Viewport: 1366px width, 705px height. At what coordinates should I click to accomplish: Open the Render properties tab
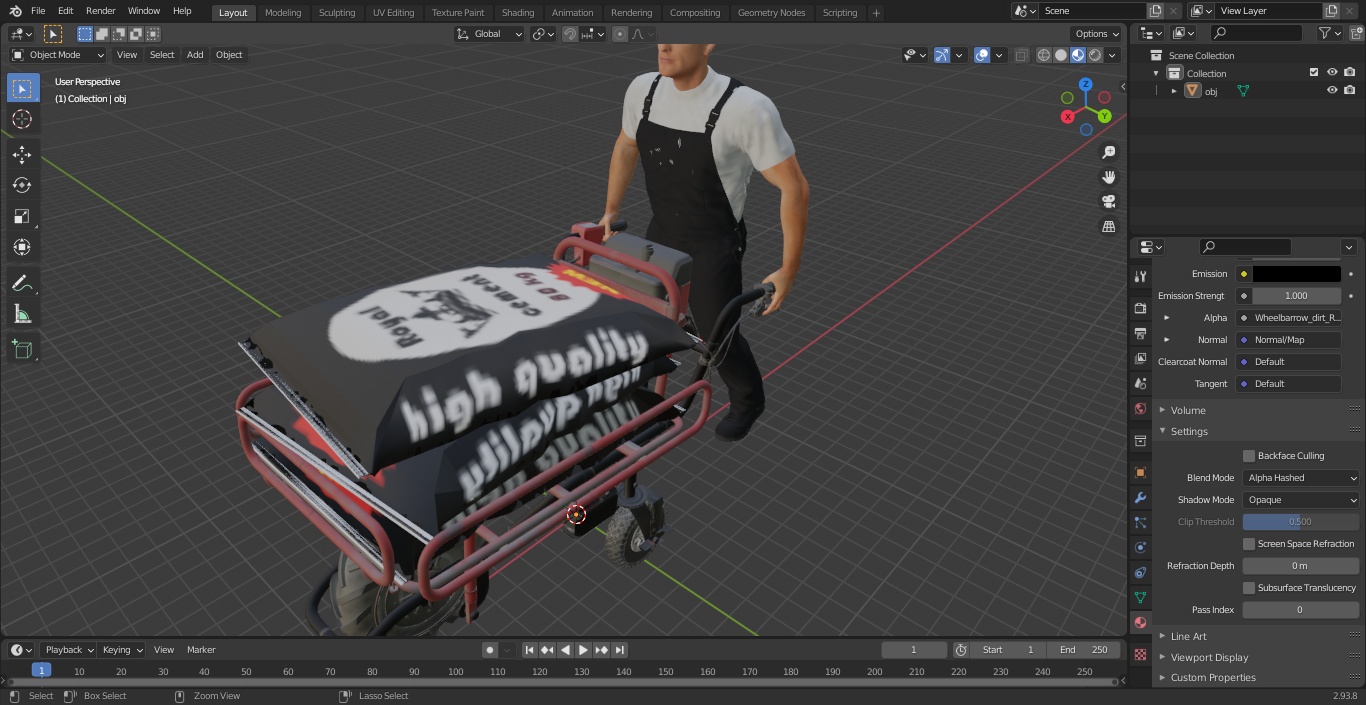click(1140, 308)
